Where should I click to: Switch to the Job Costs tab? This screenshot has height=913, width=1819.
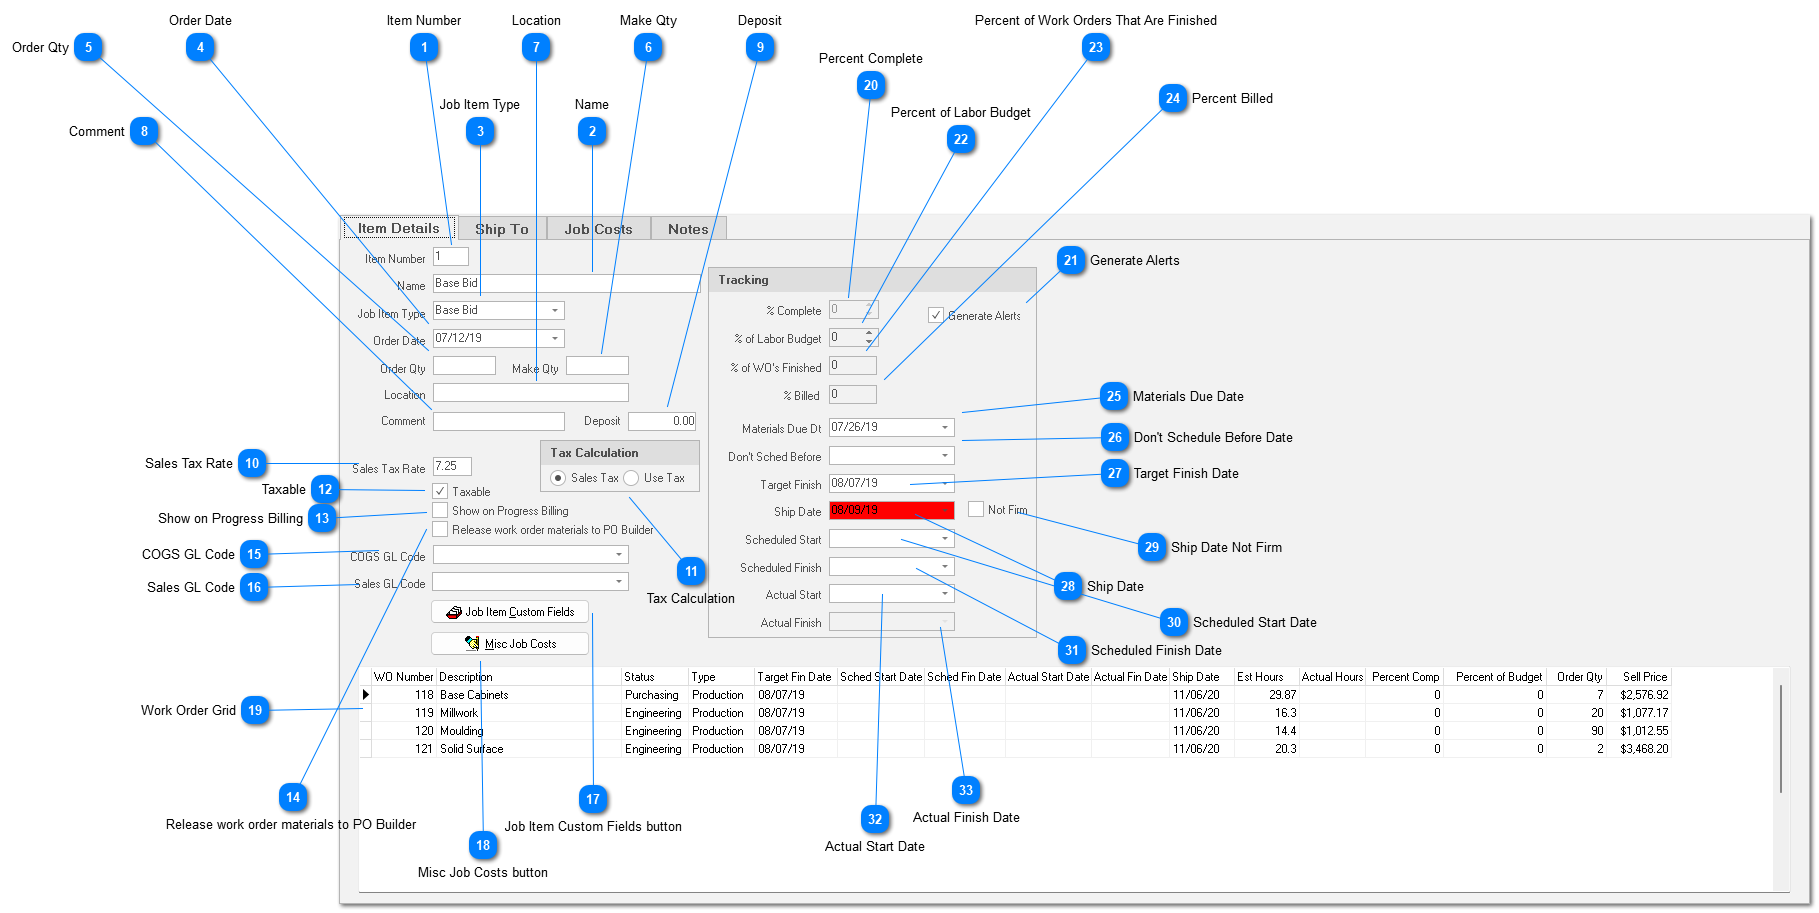coord(598,229)
